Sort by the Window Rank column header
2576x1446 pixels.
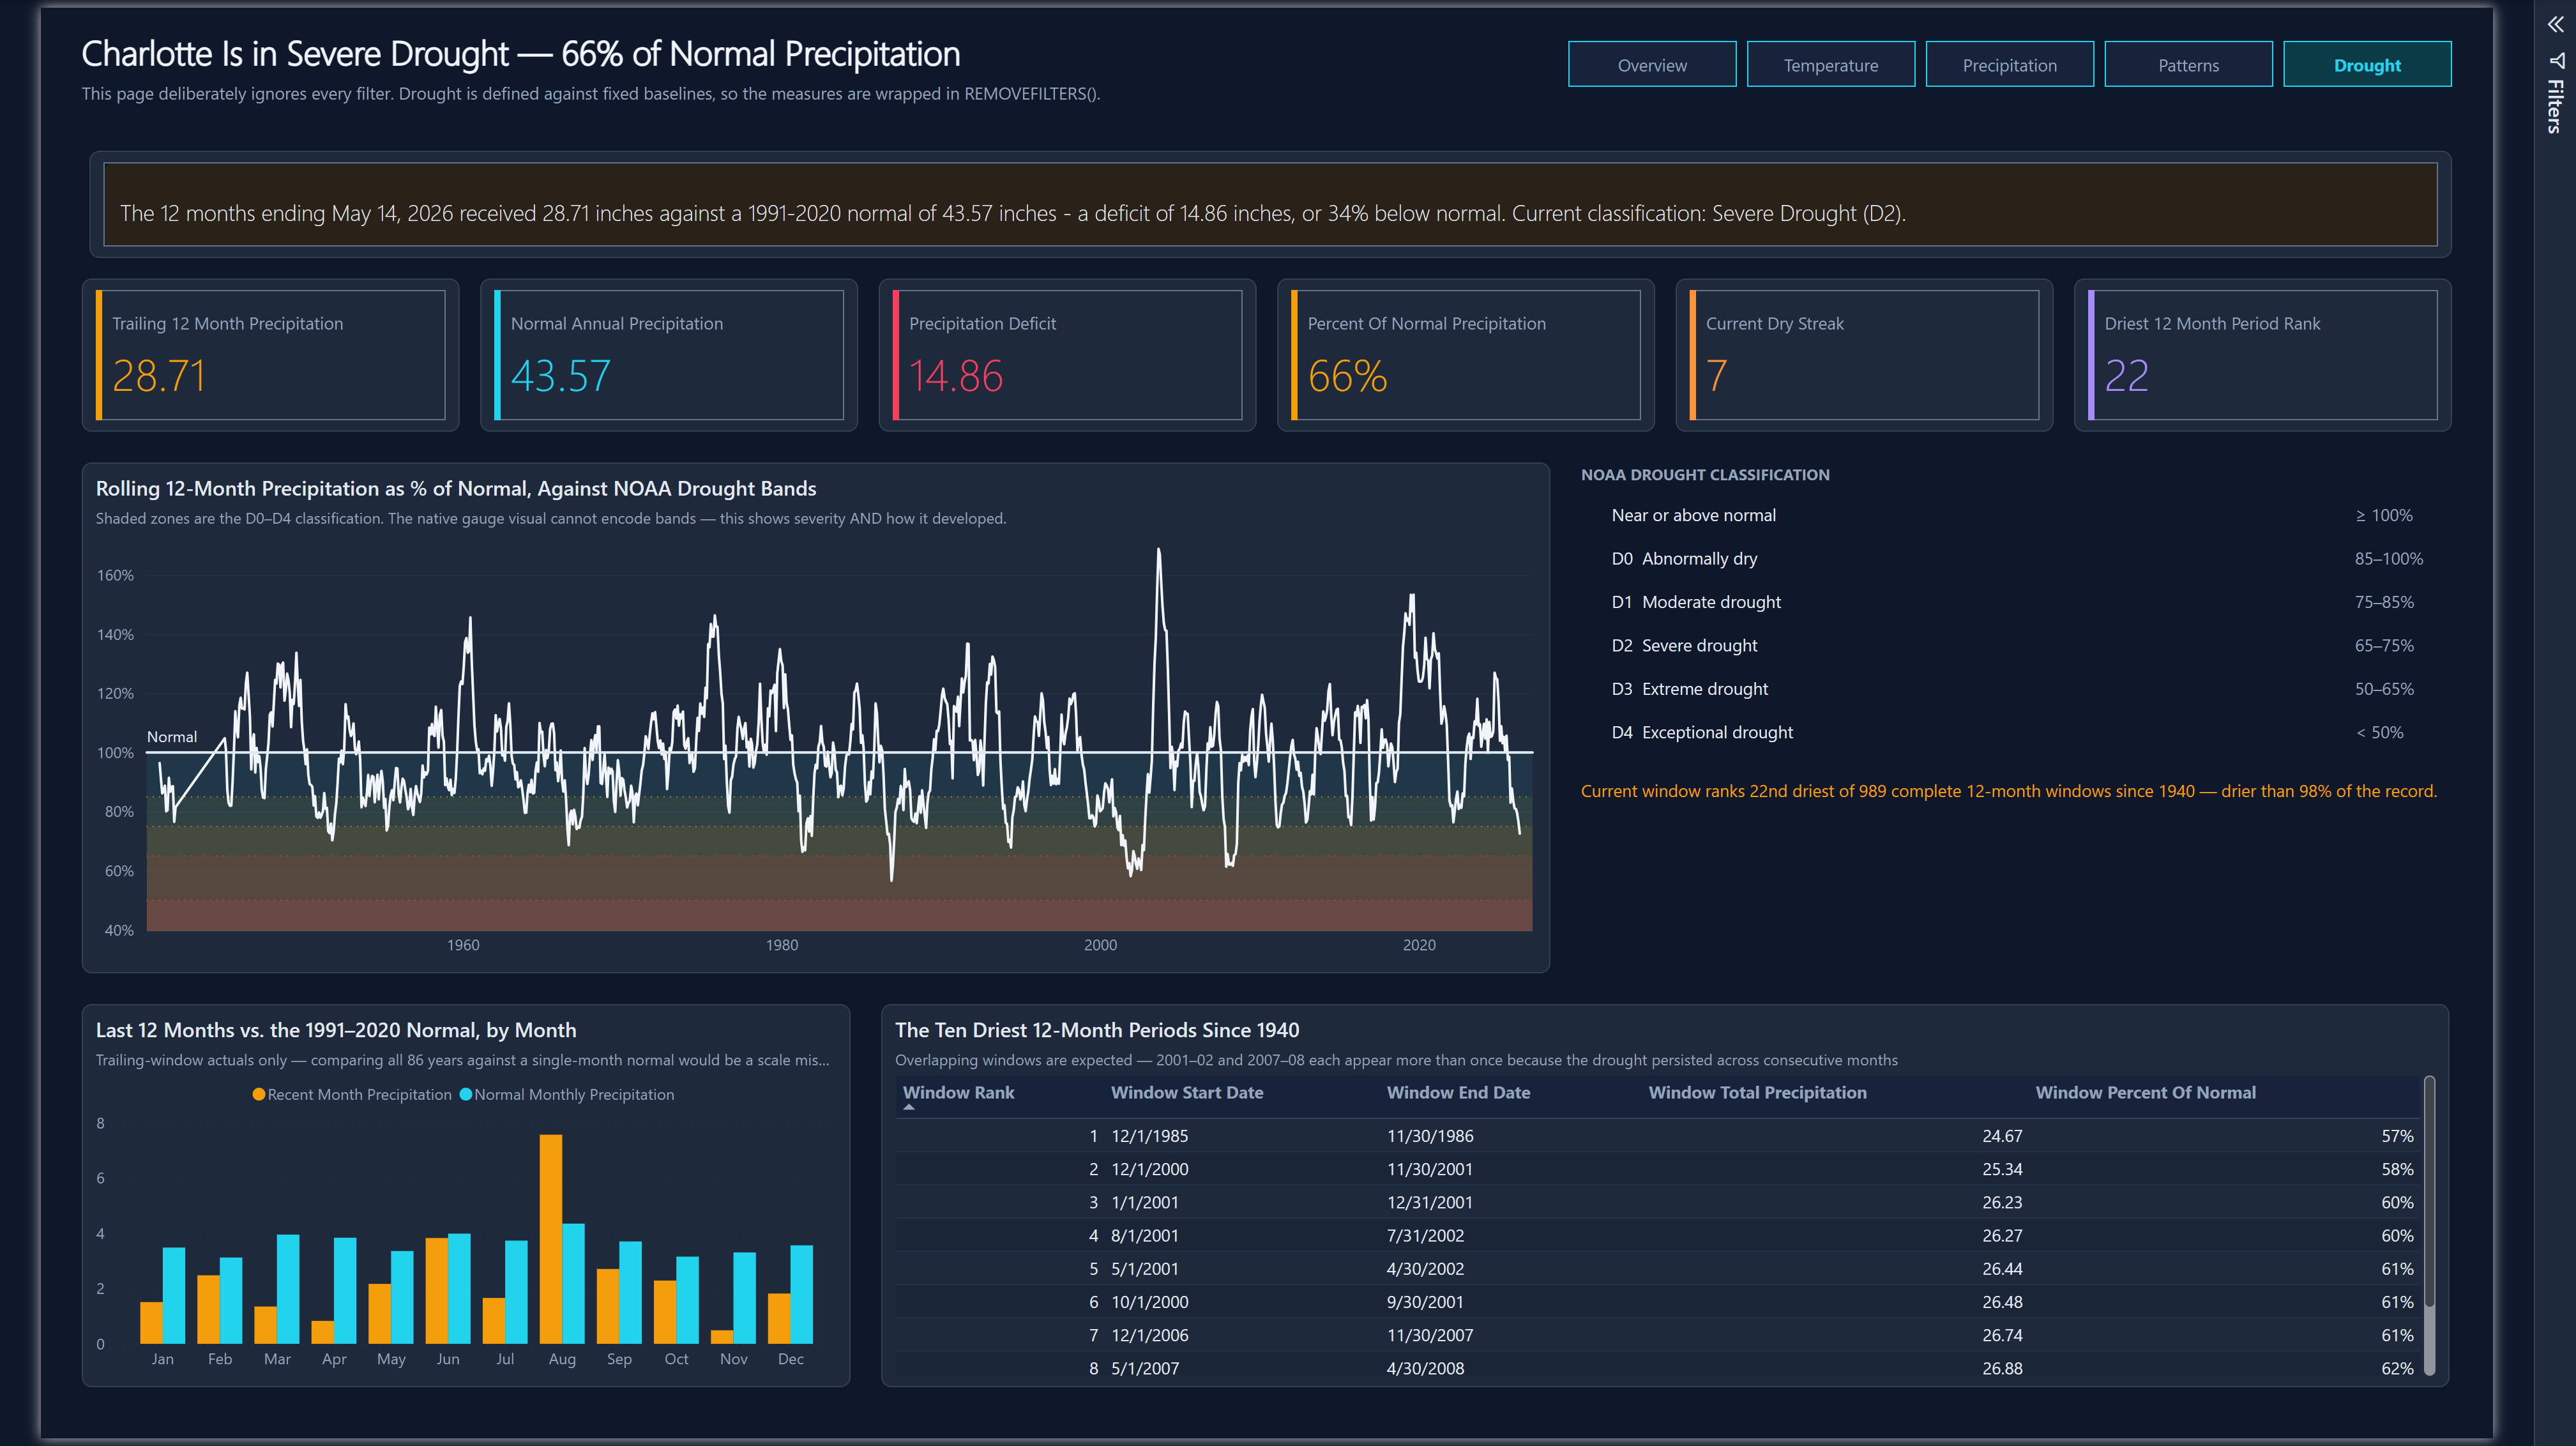click(958, 1092)
